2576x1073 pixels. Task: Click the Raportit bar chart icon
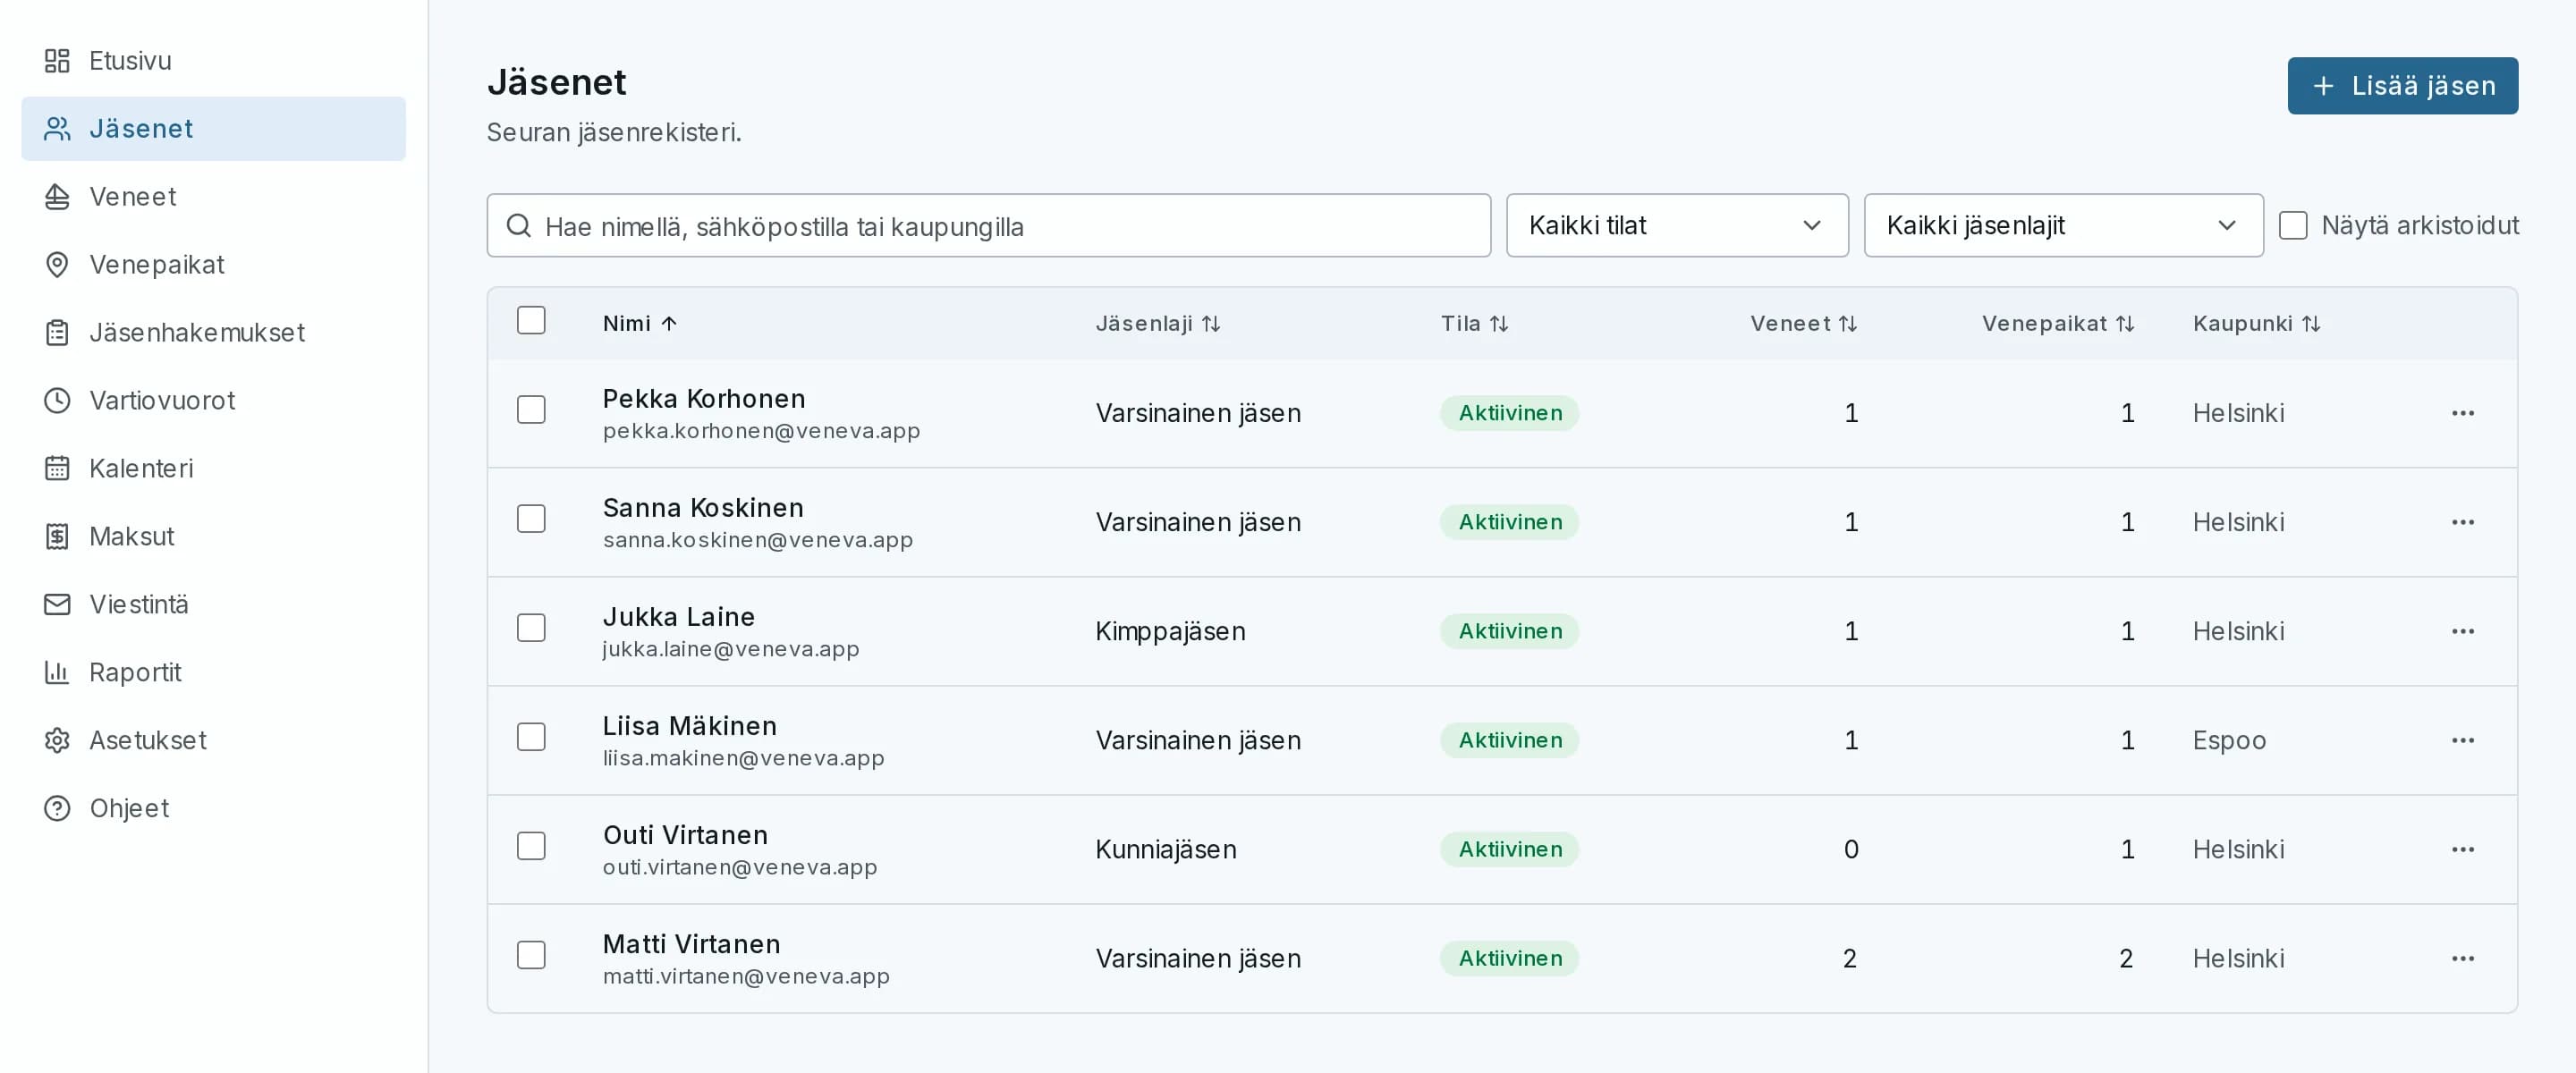[57, 673]
